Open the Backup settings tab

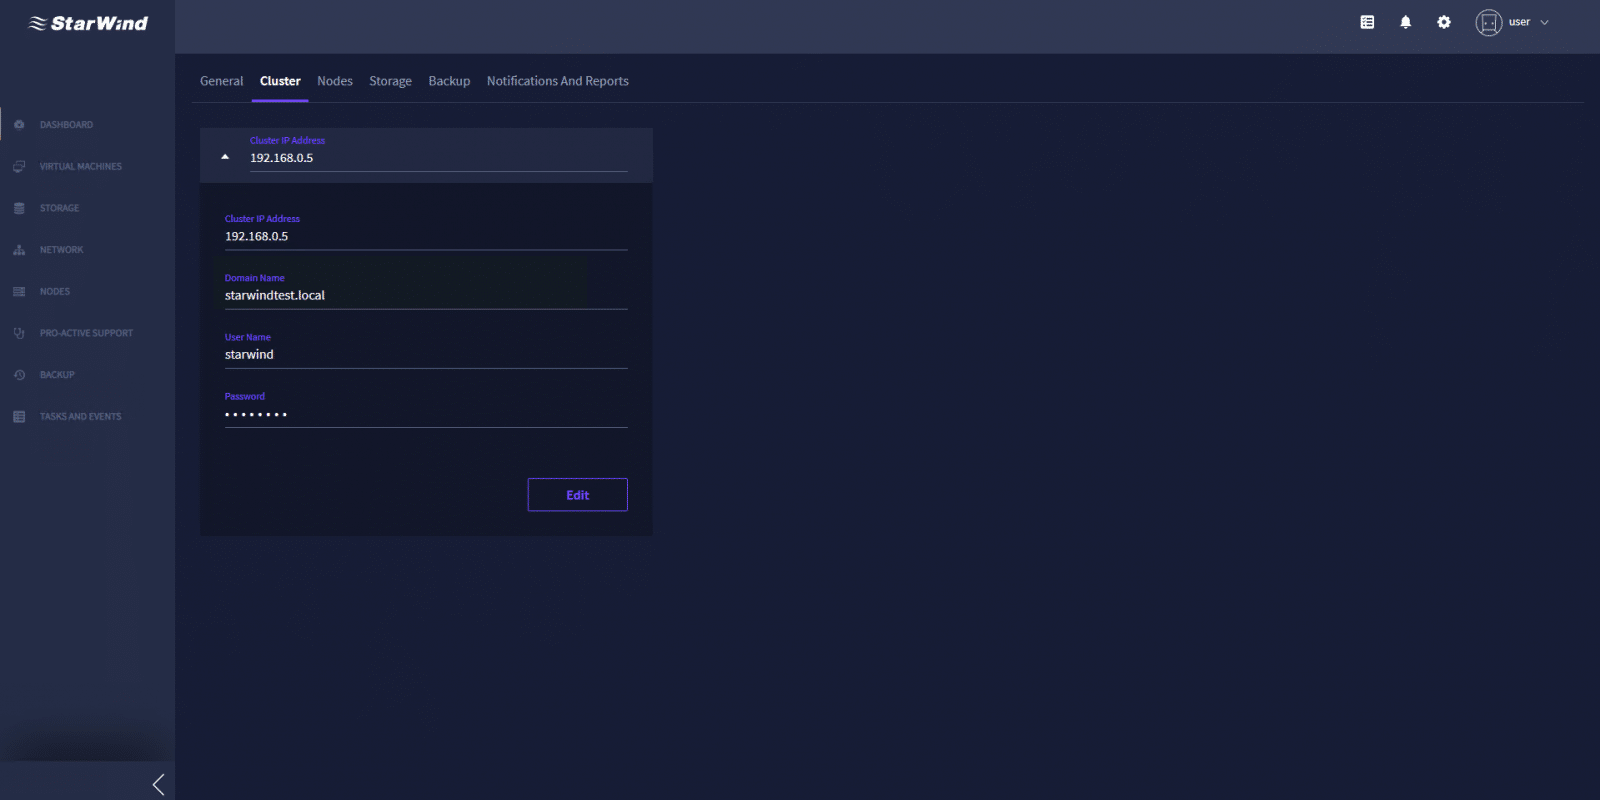point(449,81)
